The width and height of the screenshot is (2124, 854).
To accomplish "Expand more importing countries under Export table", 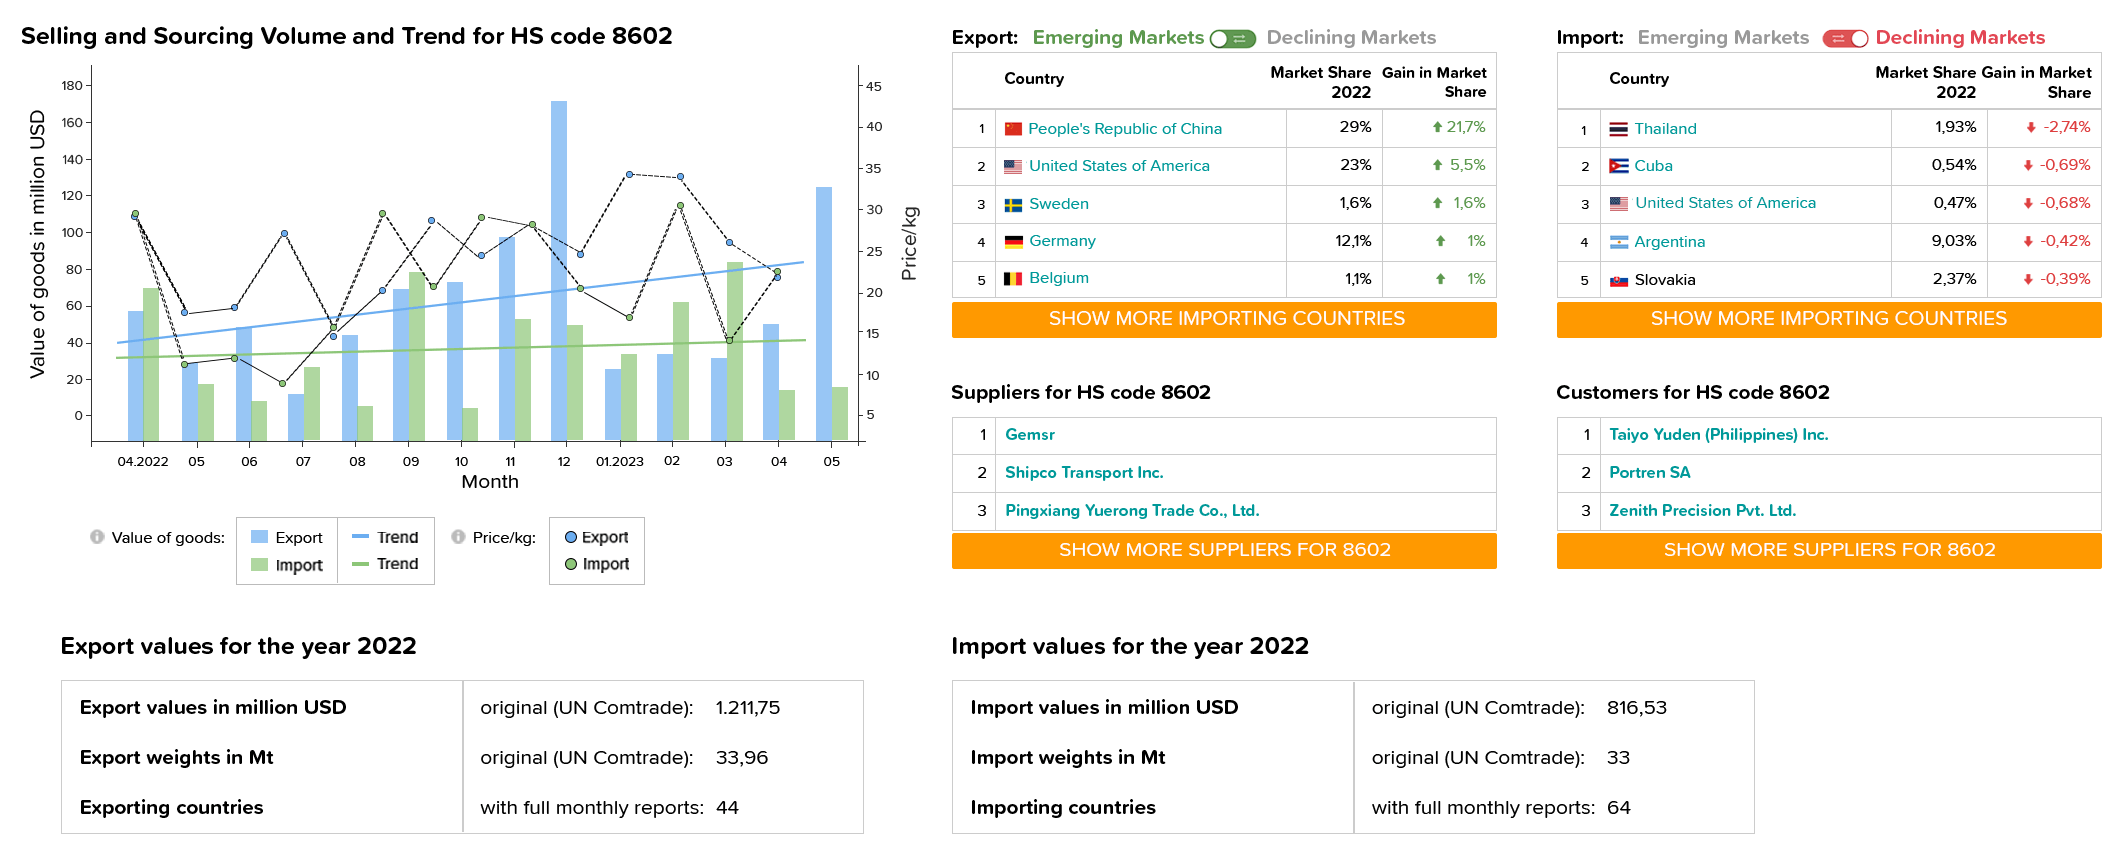I will [1224, 319].
